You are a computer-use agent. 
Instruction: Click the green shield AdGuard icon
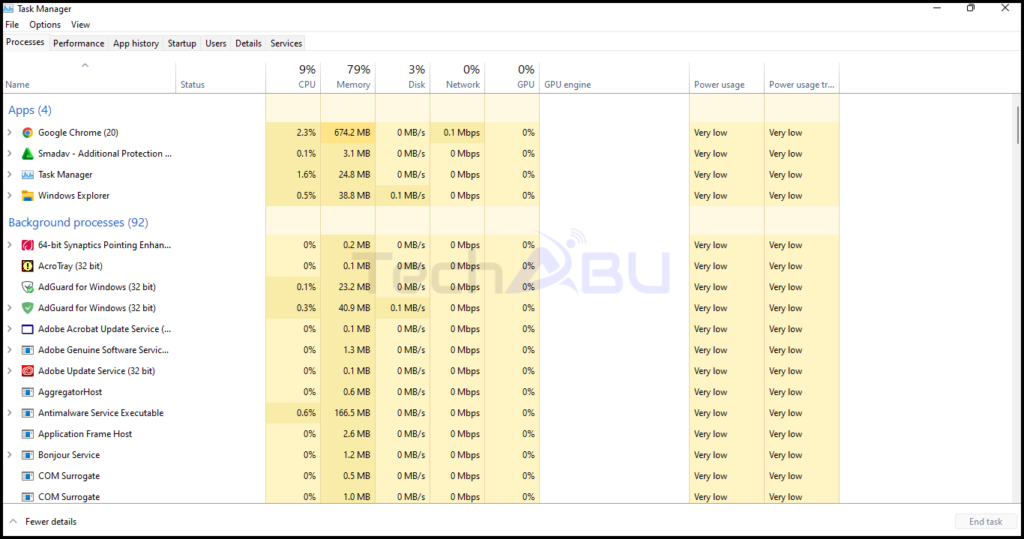(27, 308)
